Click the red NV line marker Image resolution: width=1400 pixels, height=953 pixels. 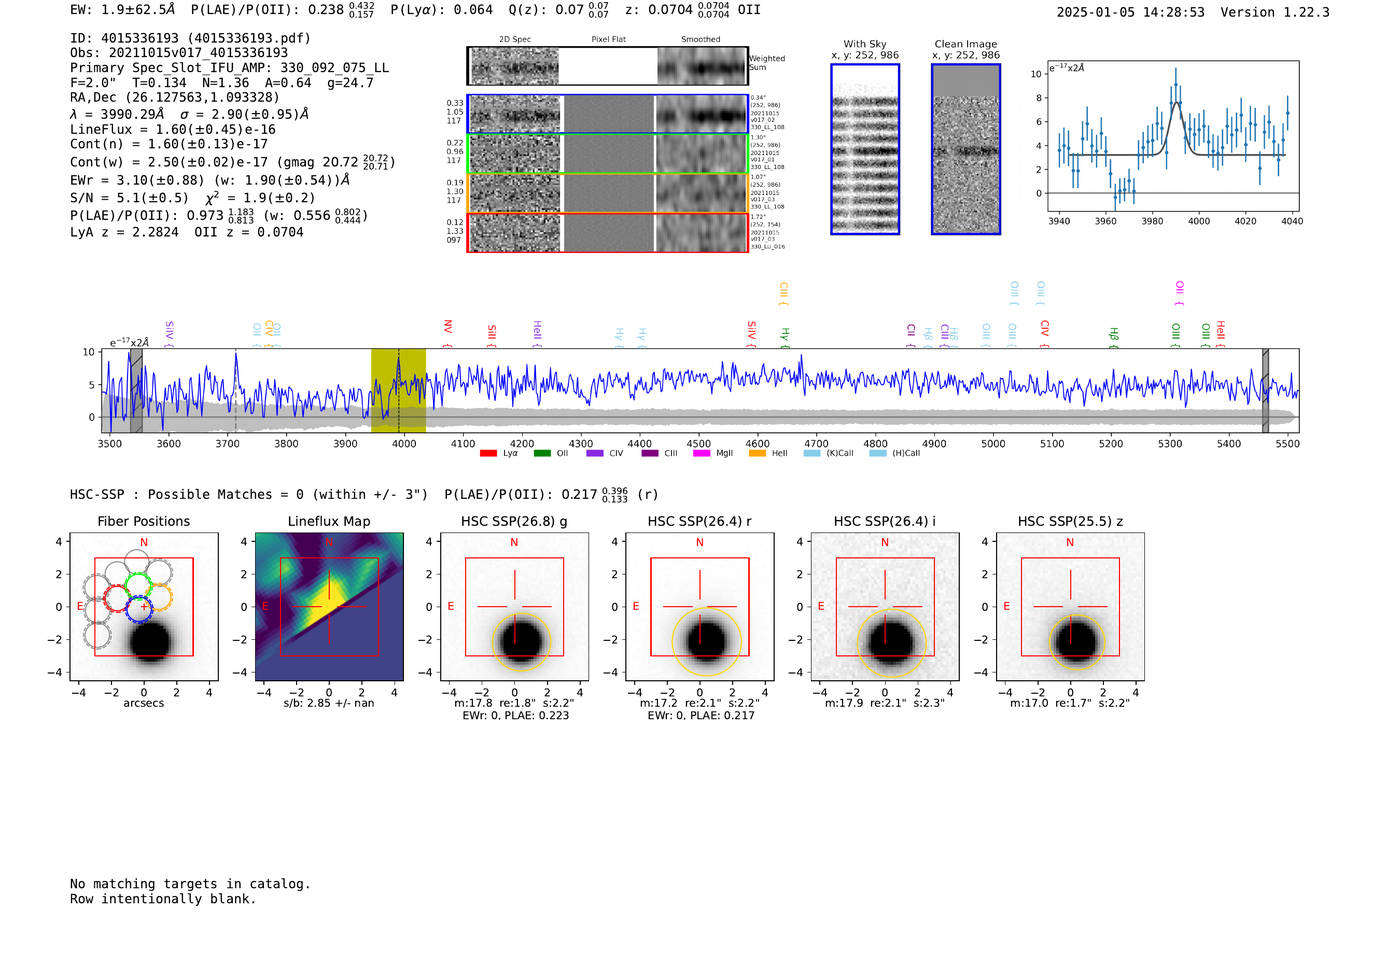click(x=447, y=333)
